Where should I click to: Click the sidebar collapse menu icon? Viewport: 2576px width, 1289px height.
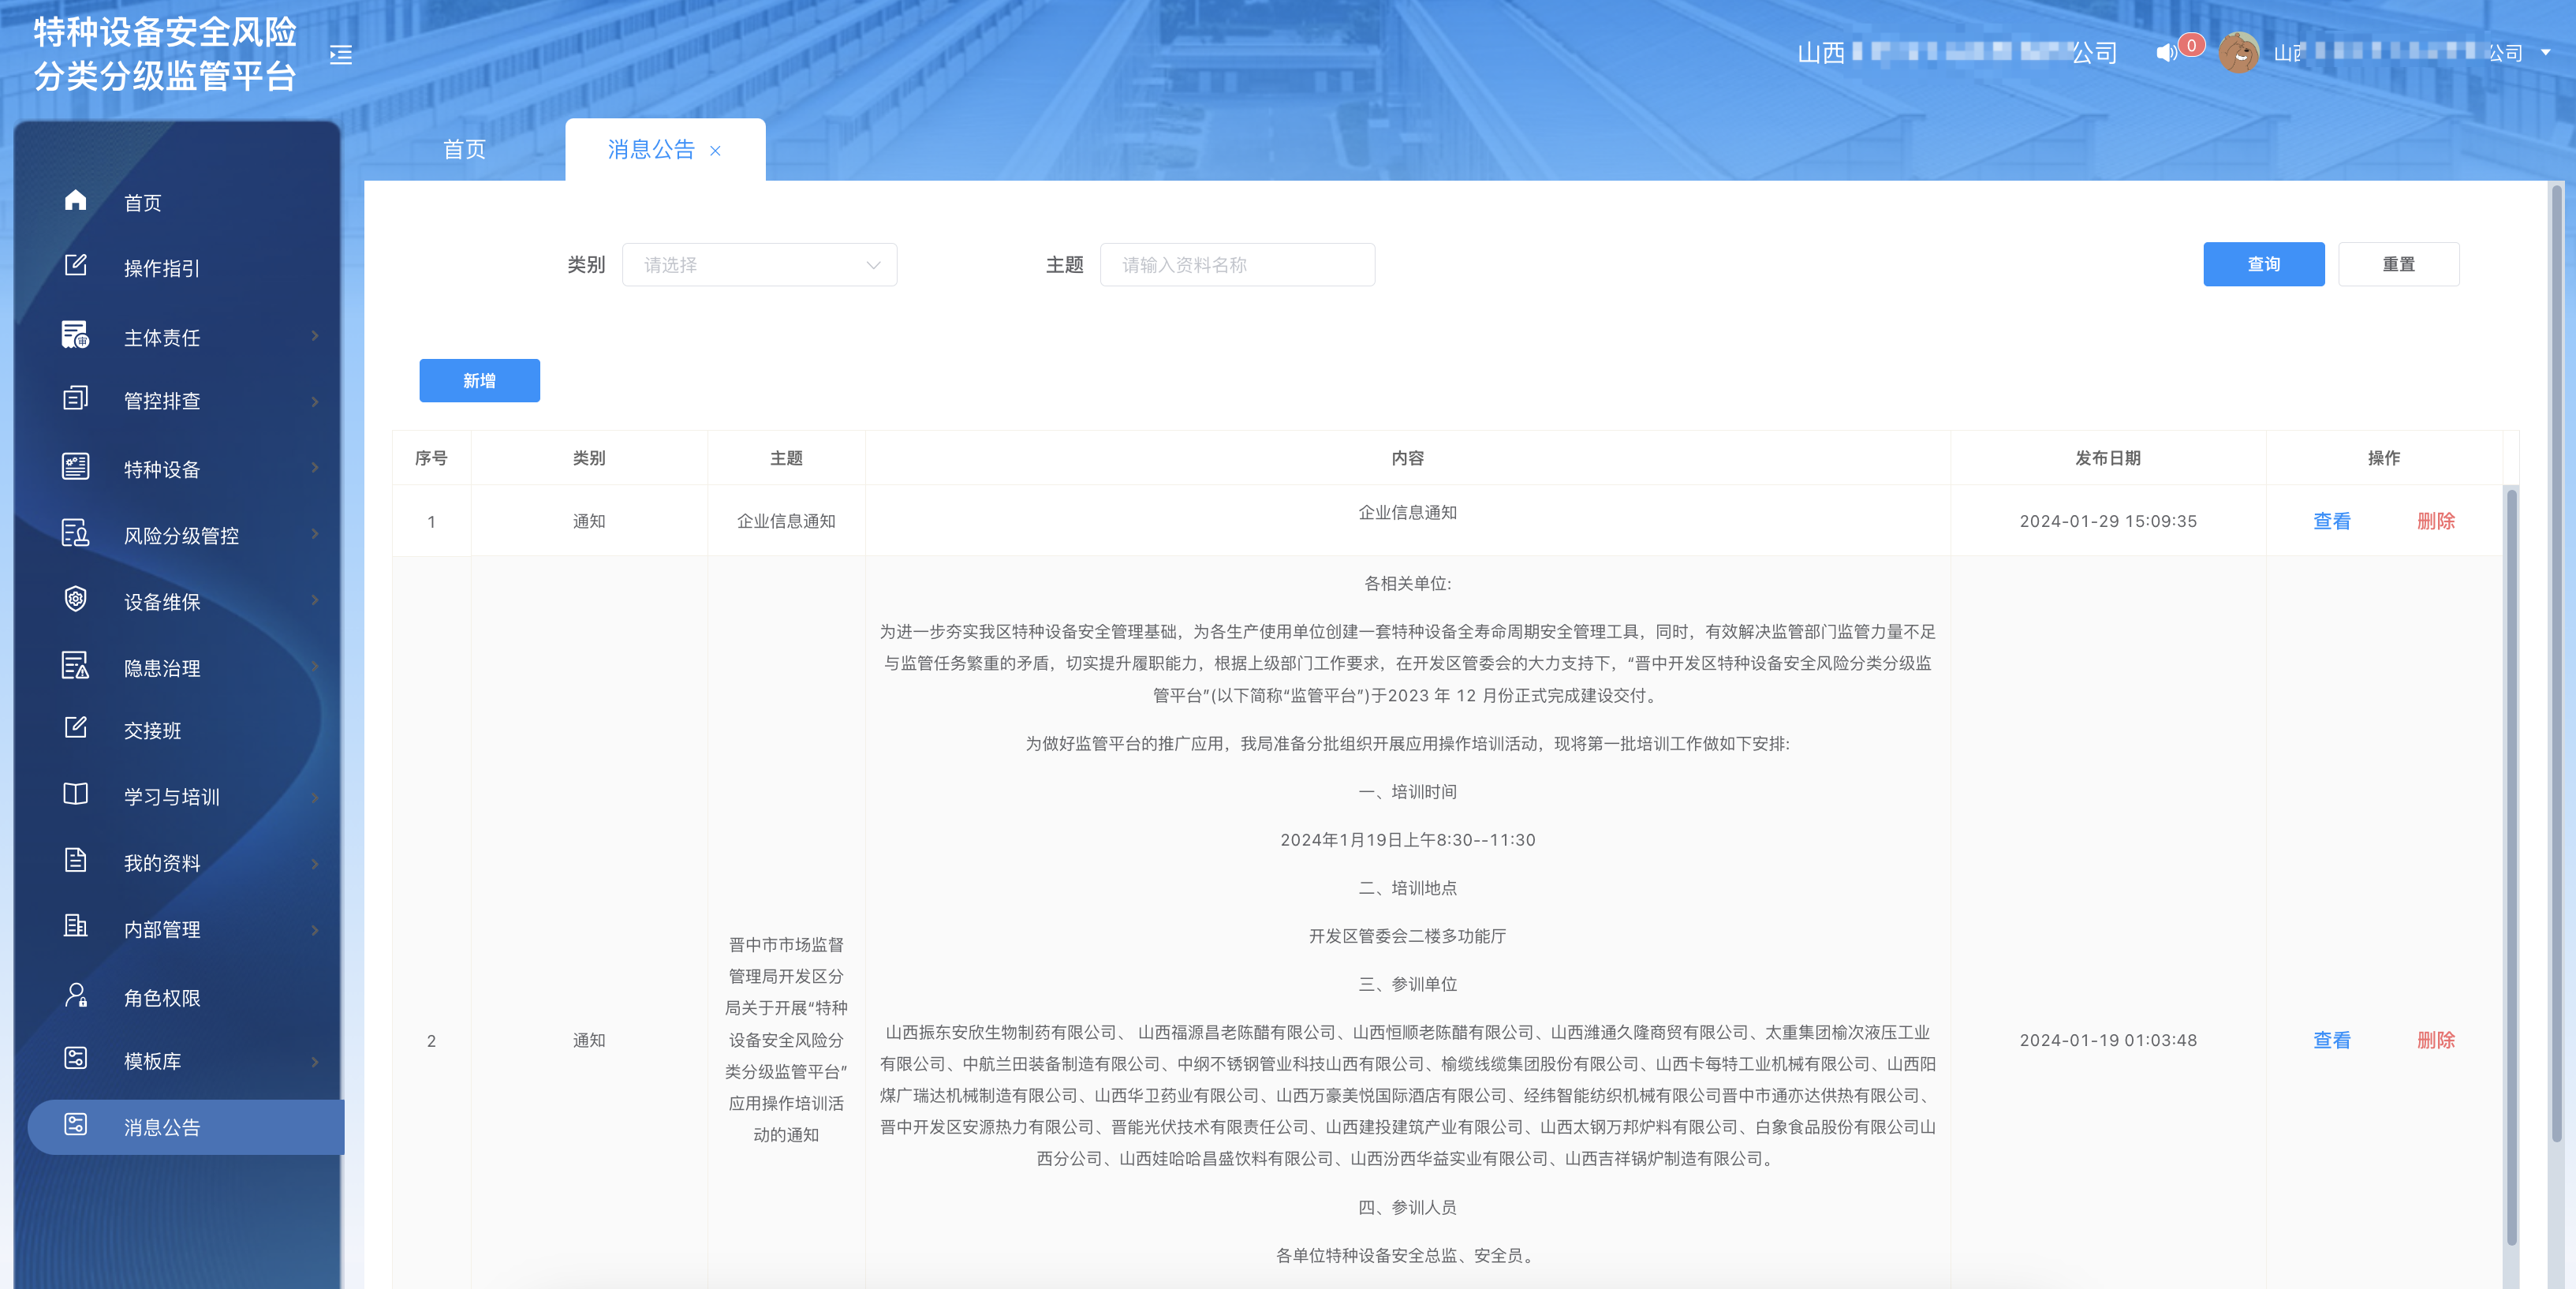point(341,55)
